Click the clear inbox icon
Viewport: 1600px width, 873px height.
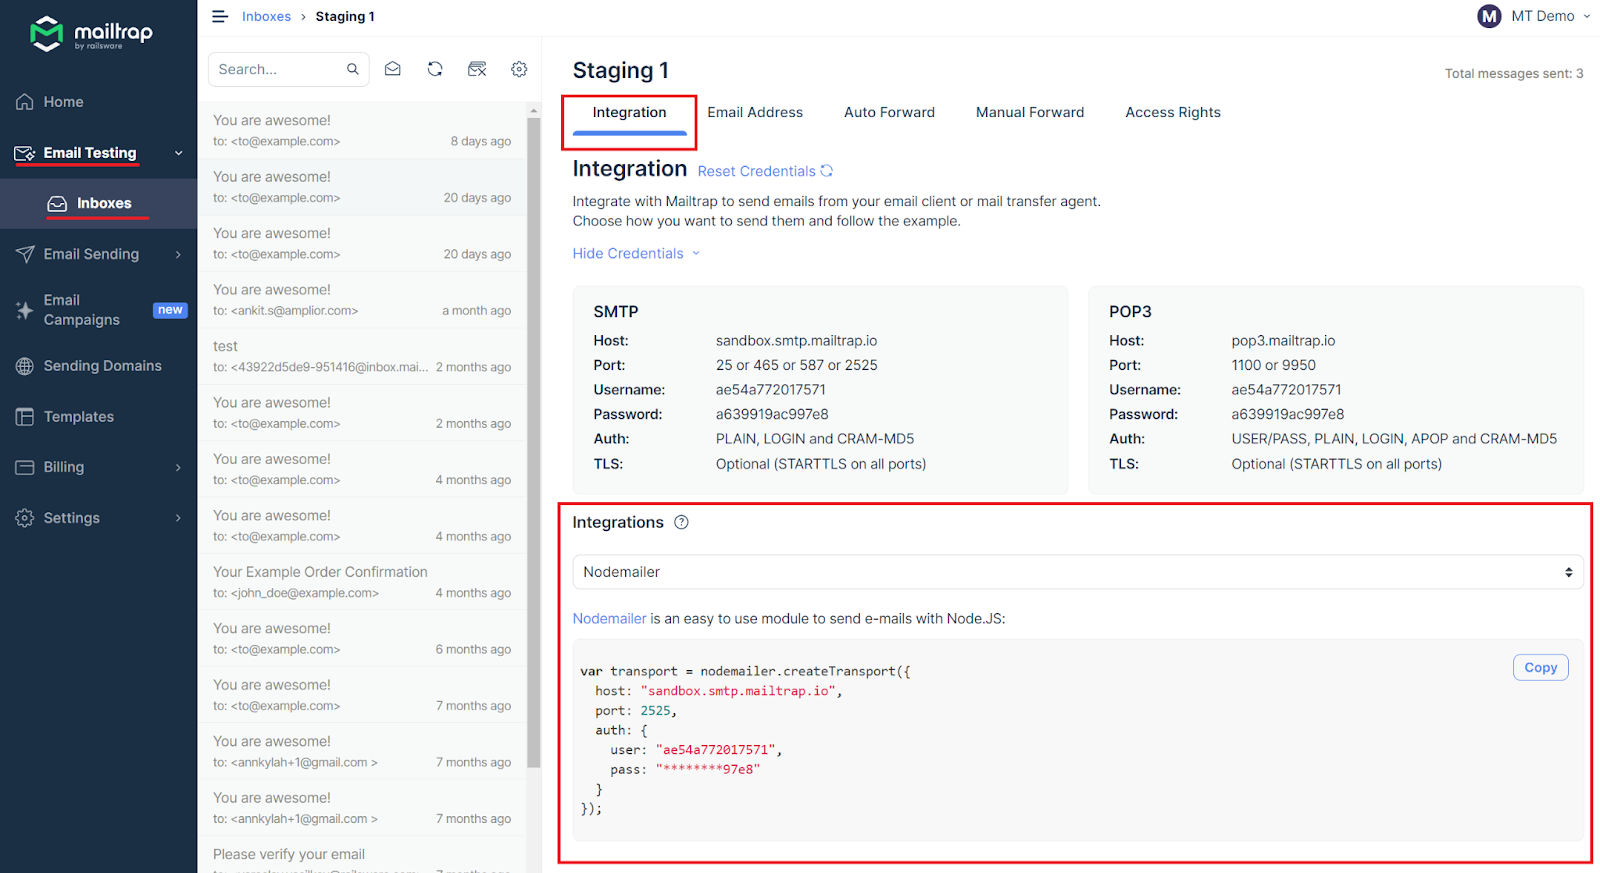click(477, 69)
